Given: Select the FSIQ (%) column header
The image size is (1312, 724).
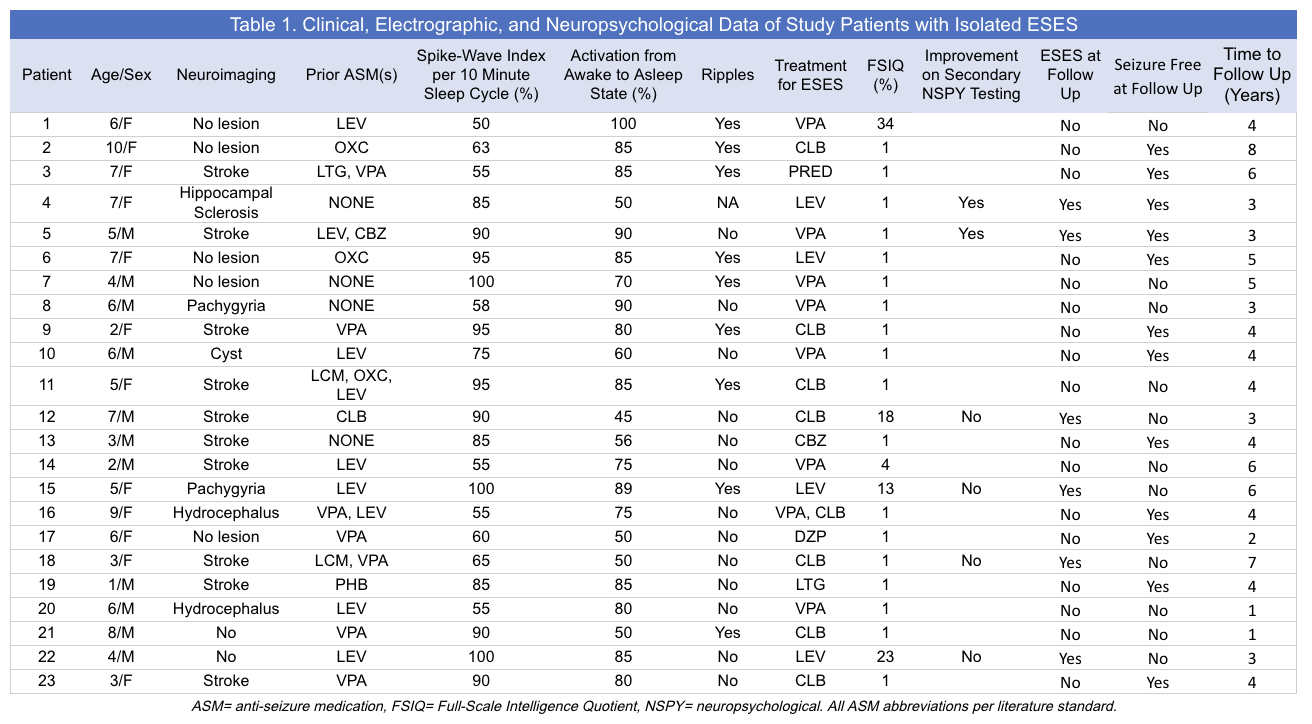Looking at the screenshot, I should (883, 75).
